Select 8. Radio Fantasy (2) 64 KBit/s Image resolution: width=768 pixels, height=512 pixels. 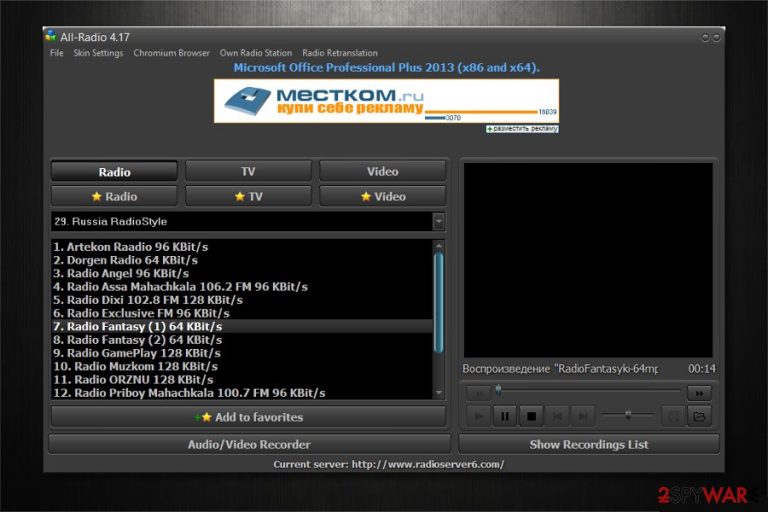click(x=242, y=340)
